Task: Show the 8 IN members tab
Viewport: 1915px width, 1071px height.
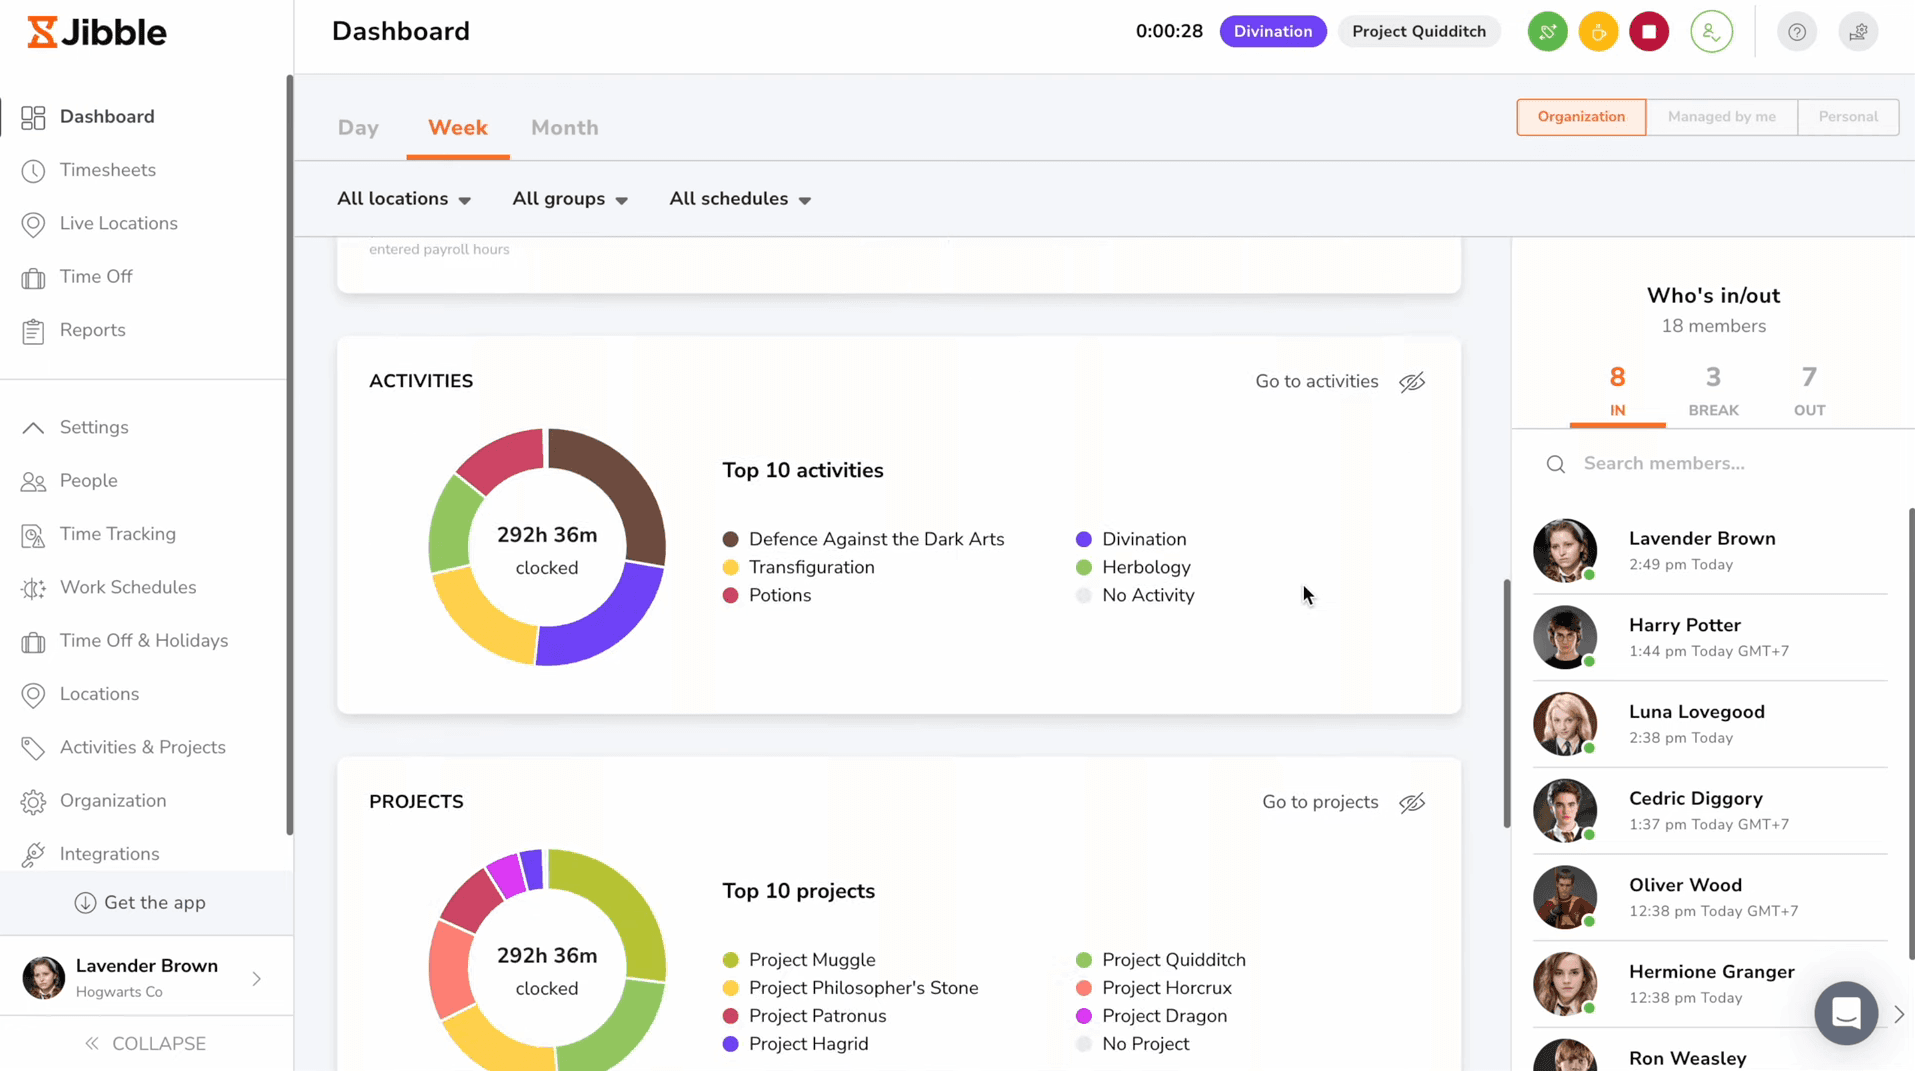Action: click(1617, 391)
